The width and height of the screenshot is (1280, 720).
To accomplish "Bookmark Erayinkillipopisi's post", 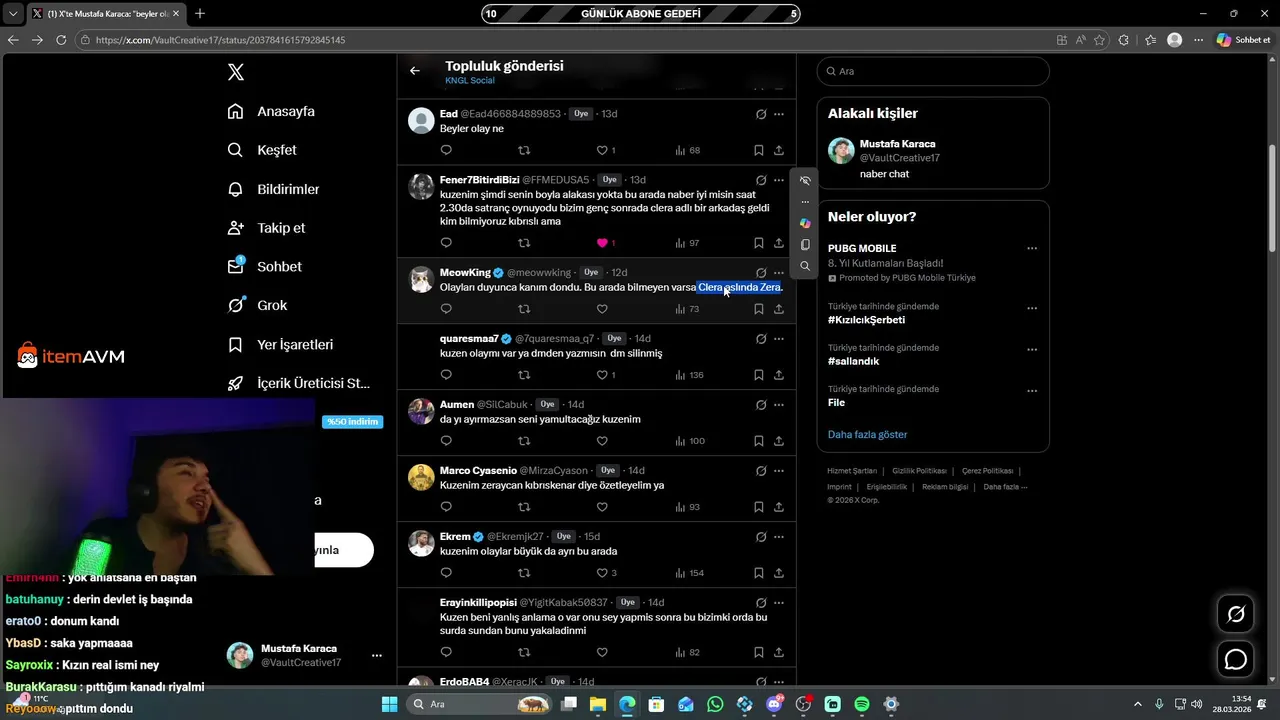I will [758, 653].
